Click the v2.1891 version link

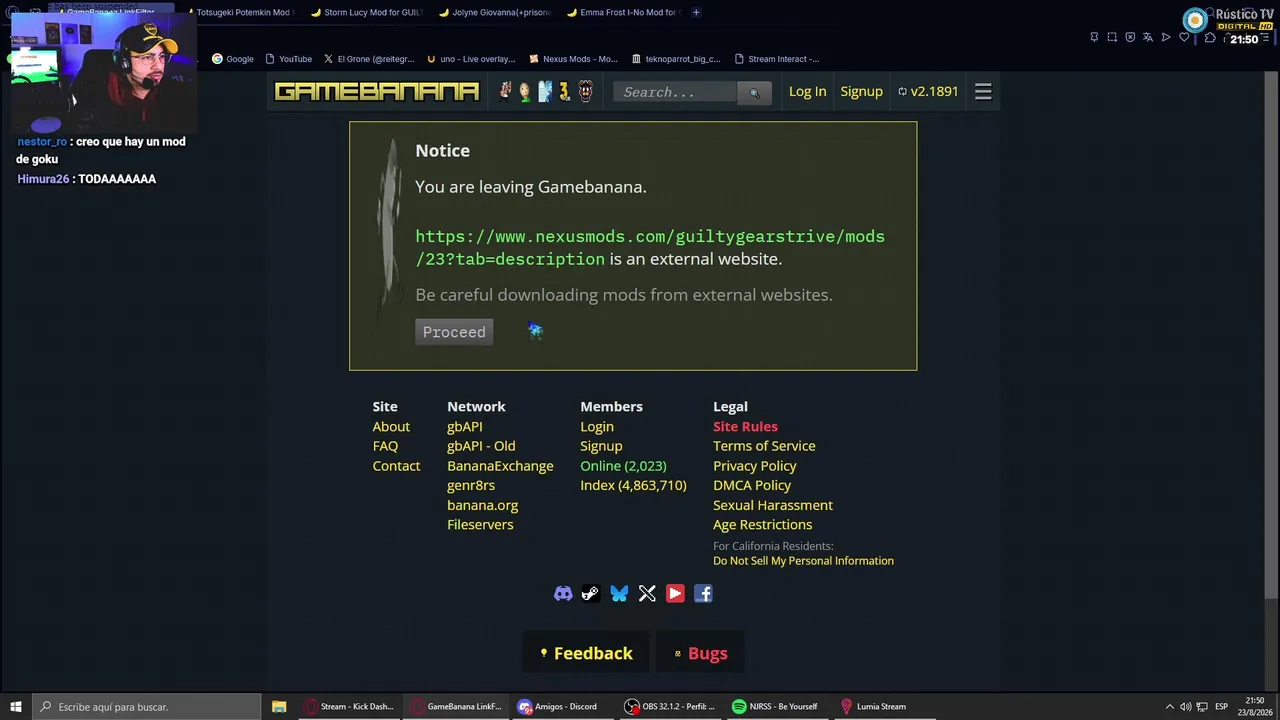coord(928,91)
